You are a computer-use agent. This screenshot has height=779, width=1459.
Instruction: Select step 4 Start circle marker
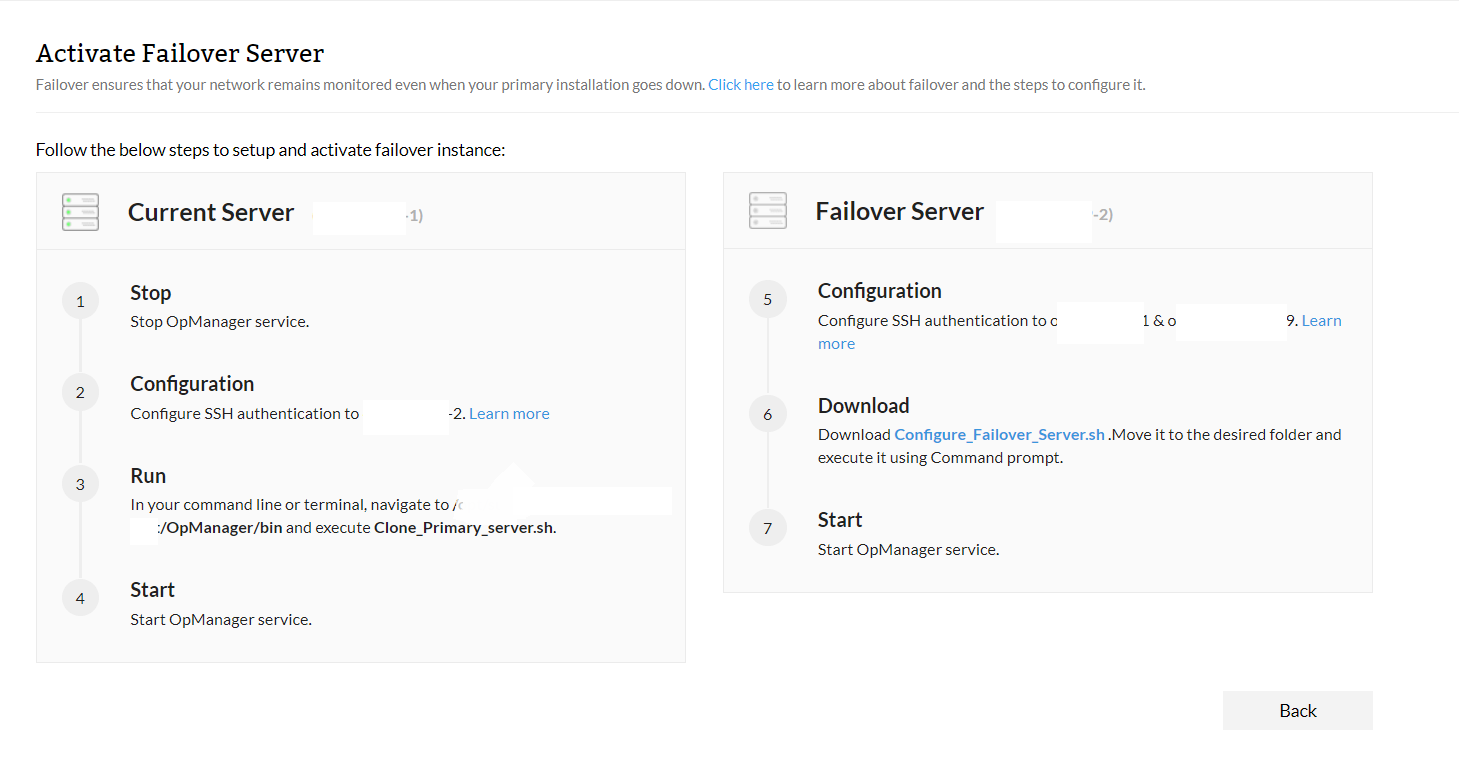pyautogui.click(x=80, y=599)
